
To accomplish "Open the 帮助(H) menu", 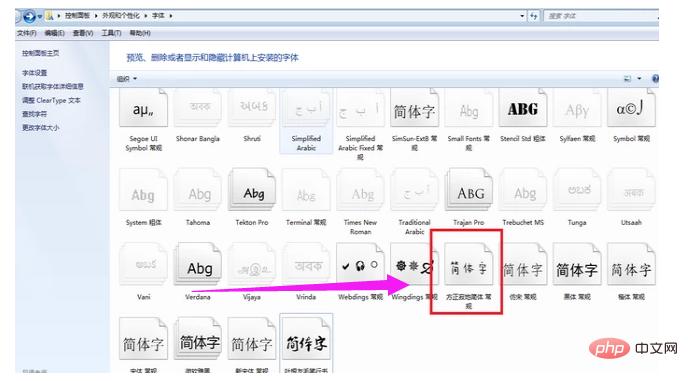I will pyautogui.click(x=140, y=33).
